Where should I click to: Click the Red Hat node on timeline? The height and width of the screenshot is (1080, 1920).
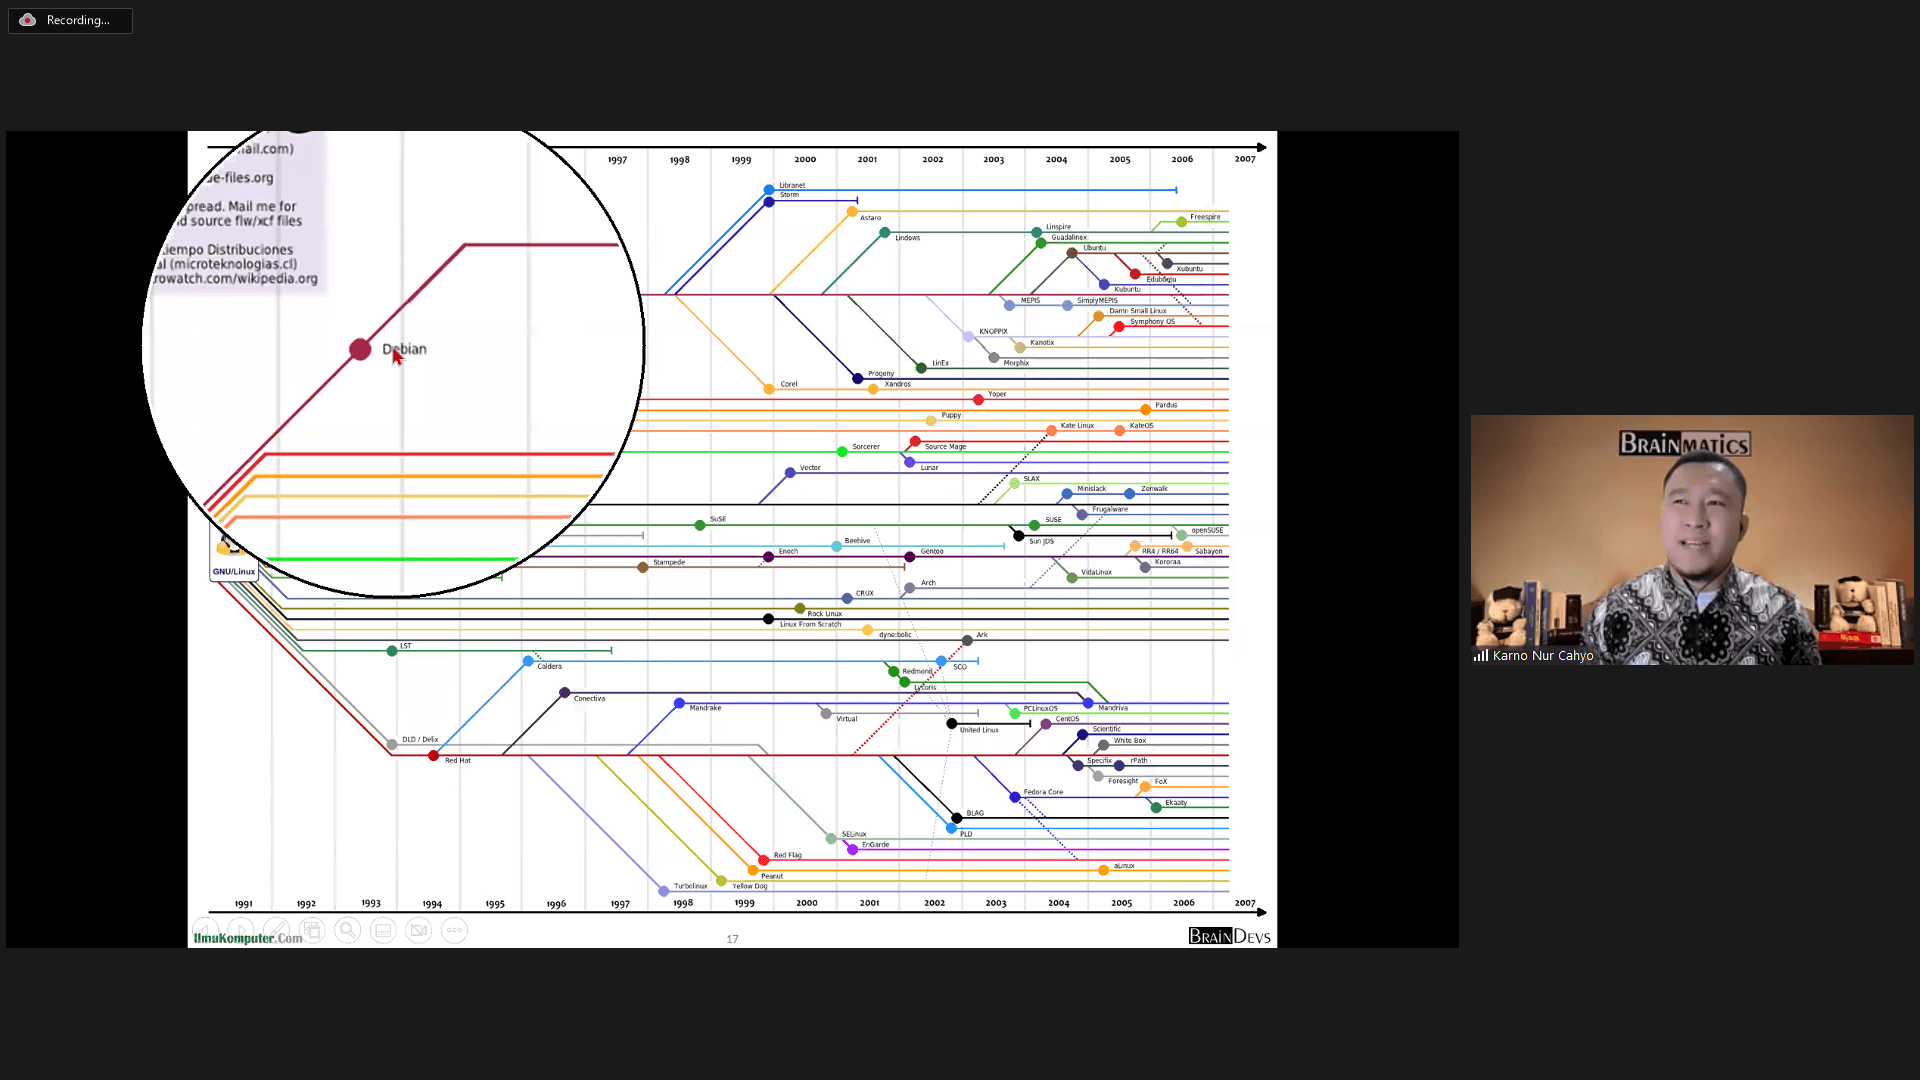pos(433,756)
